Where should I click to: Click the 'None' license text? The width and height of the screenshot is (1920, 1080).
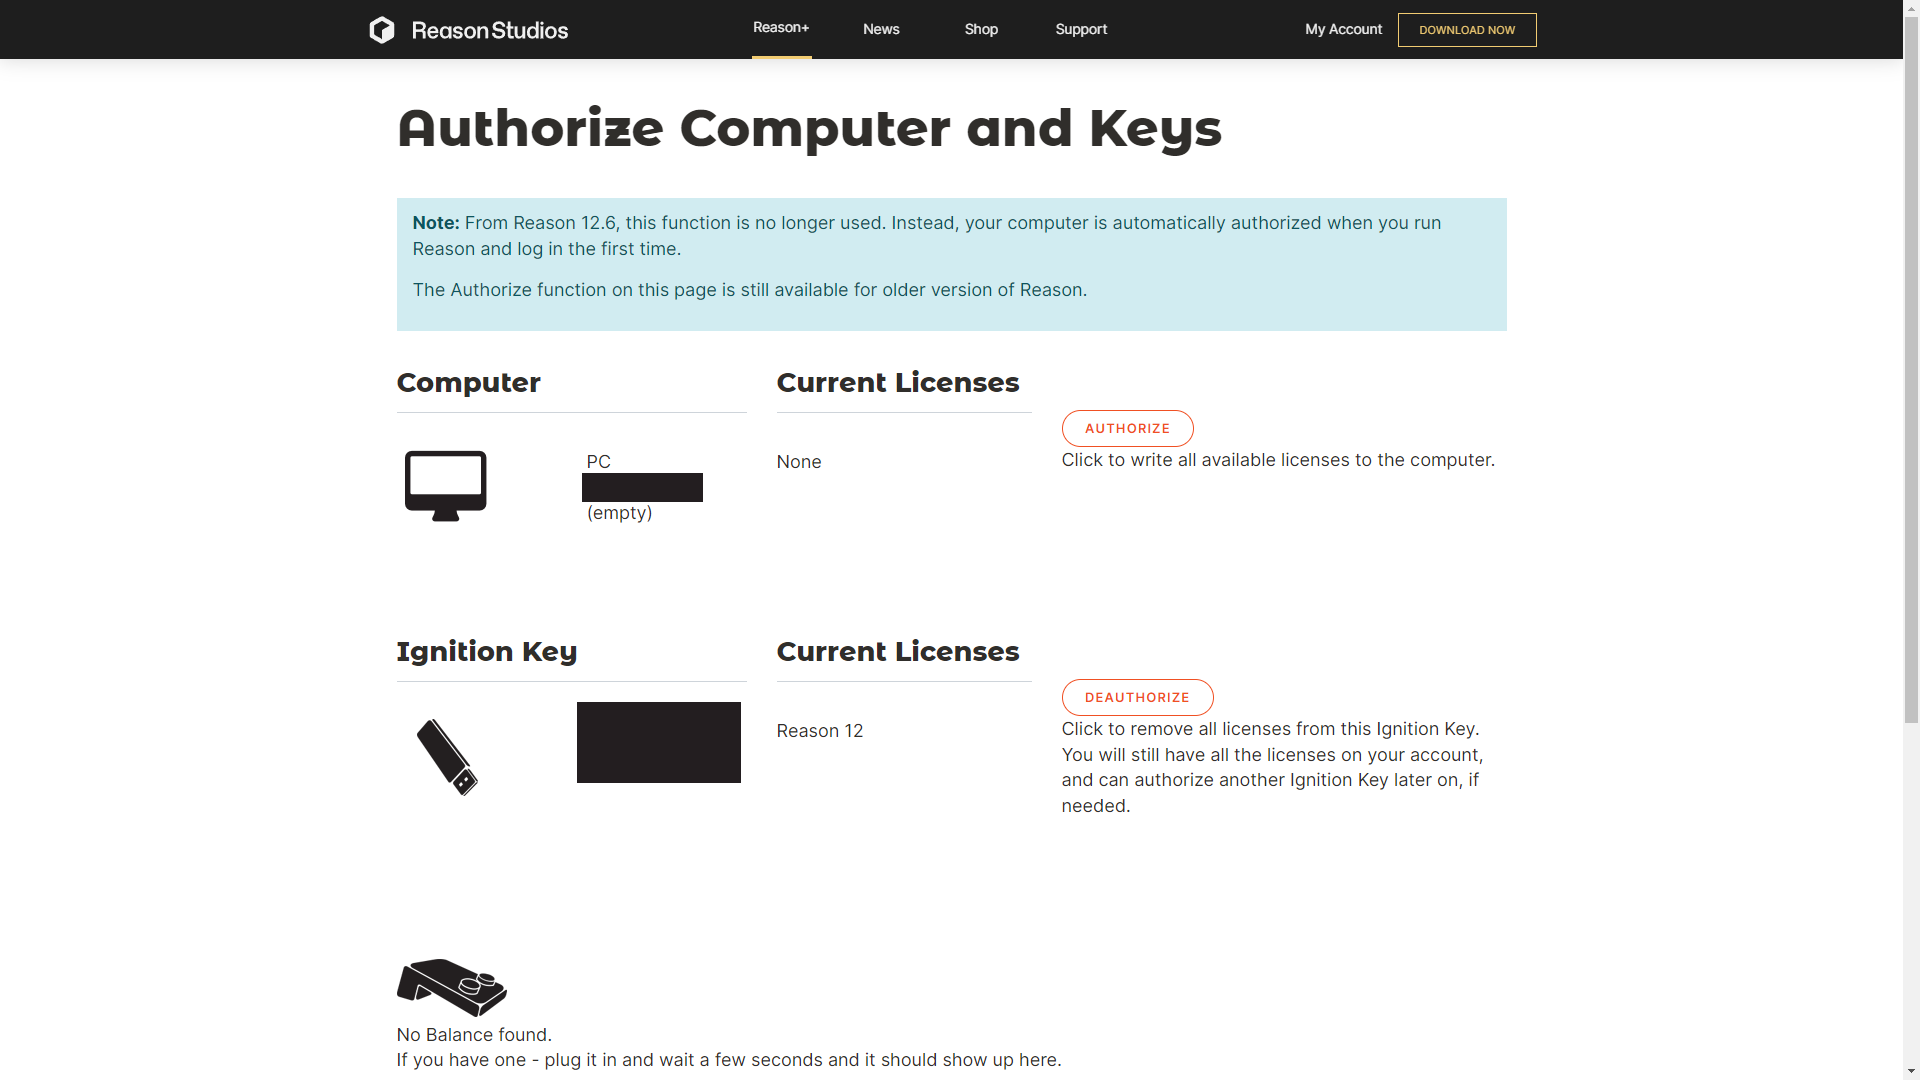[x=799, y=462]
